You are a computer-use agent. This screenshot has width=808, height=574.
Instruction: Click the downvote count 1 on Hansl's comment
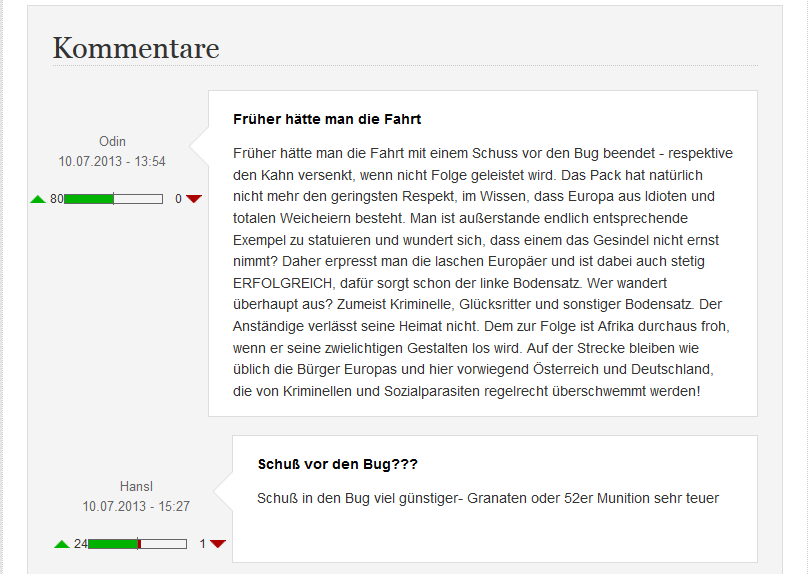pos(202,544)
